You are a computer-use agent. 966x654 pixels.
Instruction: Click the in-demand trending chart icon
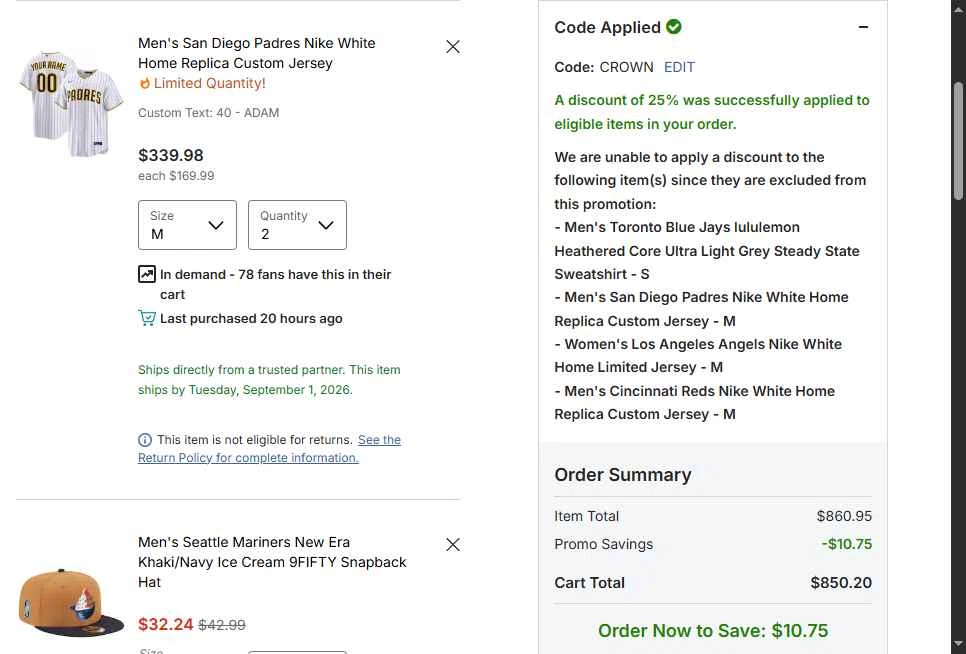pos(147,274)
